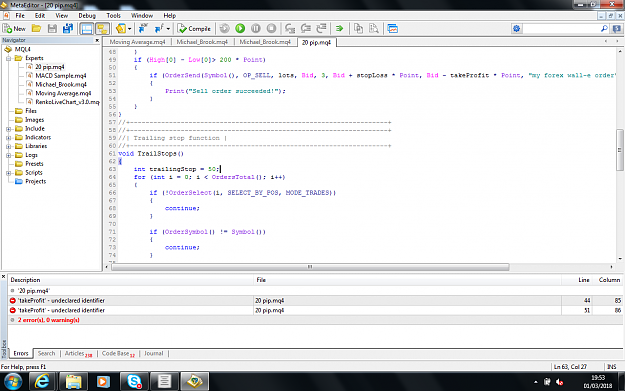625x391 pixels.
Task: Click the toggle bookmark flag icon
Action: point(143,29)
